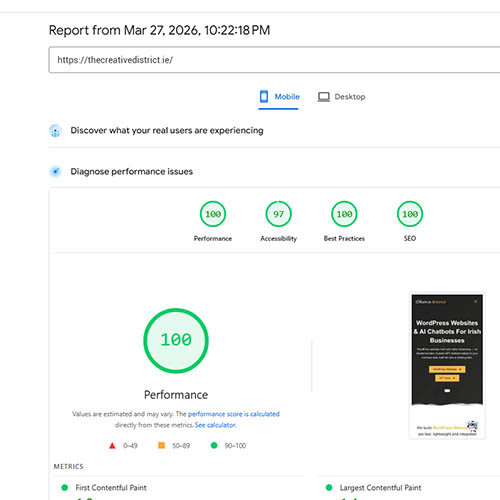This screenshot has width=500, height=500.
Task: Open the 'See calculator' link
Action: pyautogui.click(x=215, y=425)
